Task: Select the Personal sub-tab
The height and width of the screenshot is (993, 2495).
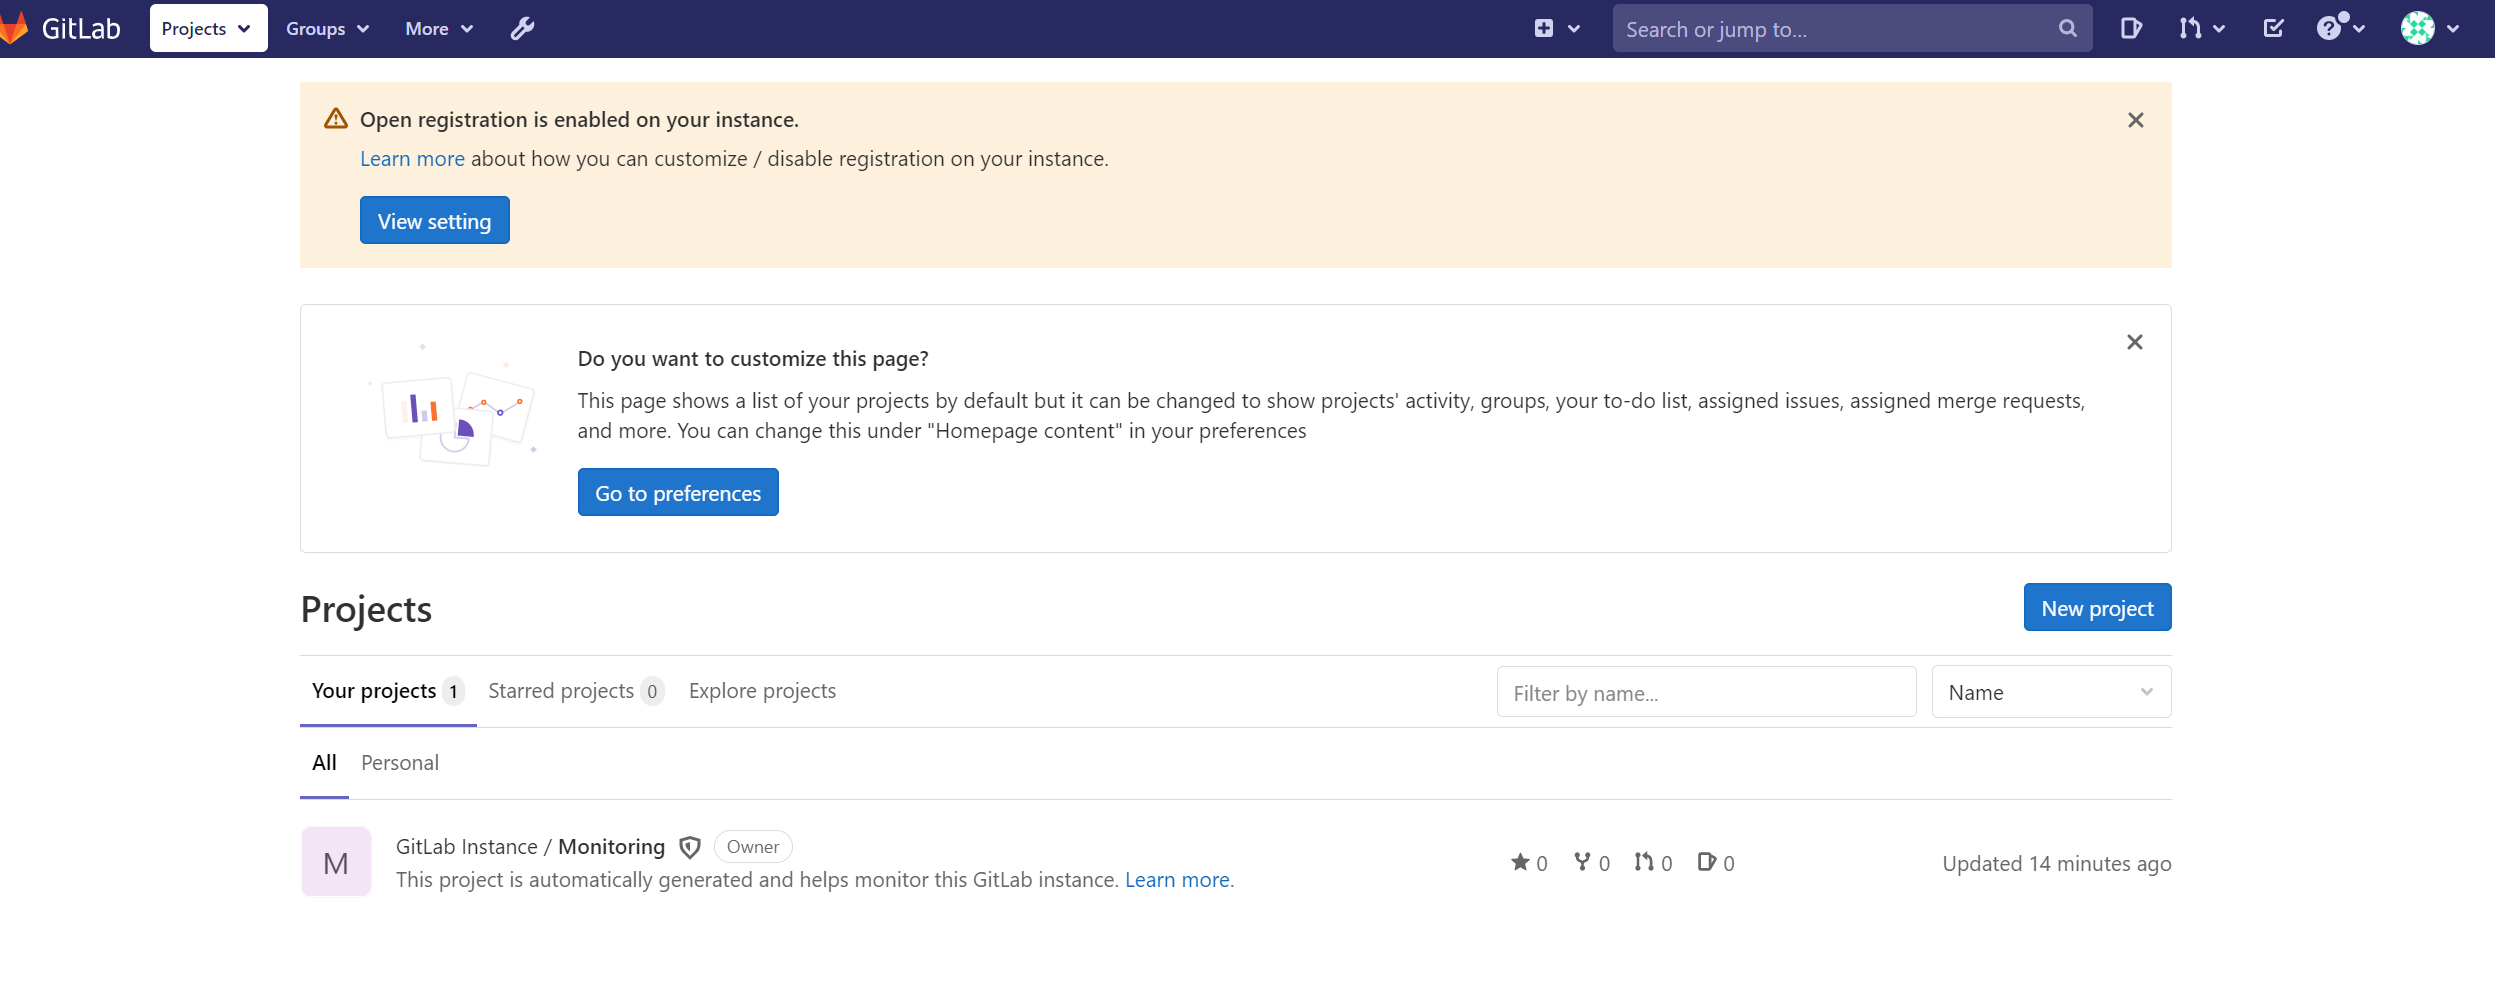Action: click(400, 763)
